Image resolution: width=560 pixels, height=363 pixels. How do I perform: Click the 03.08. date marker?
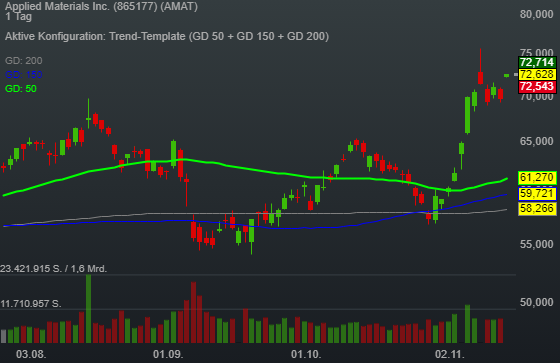coord(31,354)
